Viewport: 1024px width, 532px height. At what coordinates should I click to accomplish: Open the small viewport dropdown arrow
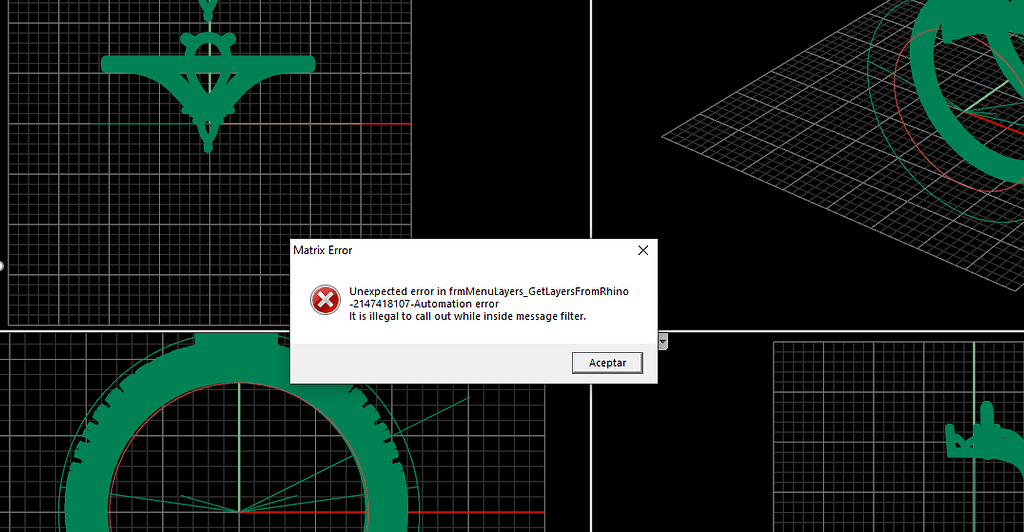tap(663, 341)
